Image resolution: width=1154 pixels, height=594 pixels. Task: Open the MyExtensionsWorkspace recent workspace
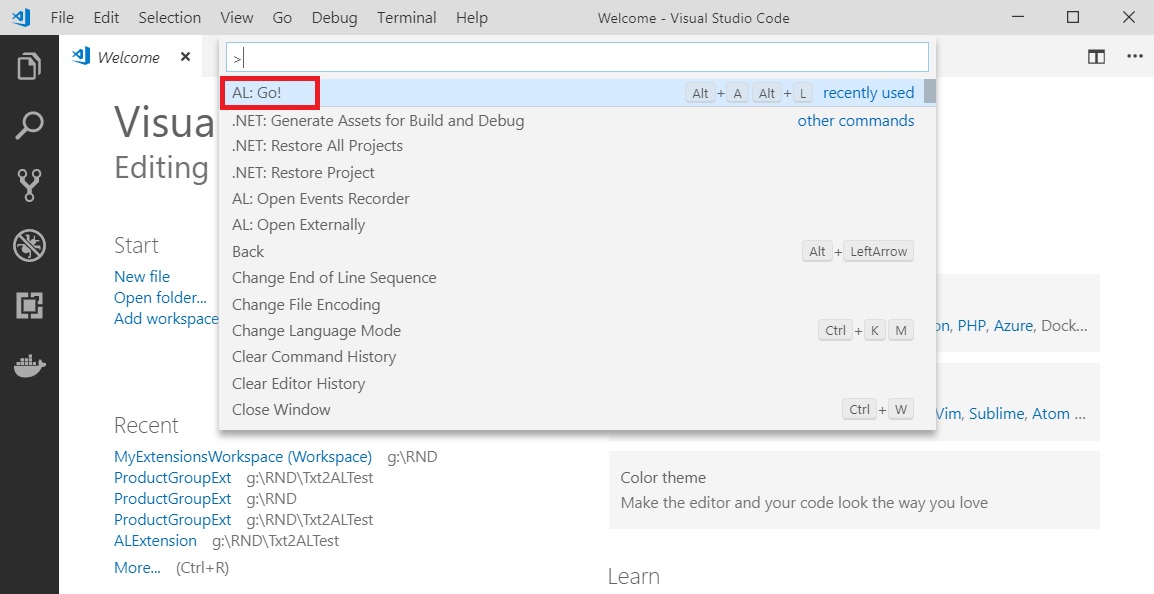point(242,457)
